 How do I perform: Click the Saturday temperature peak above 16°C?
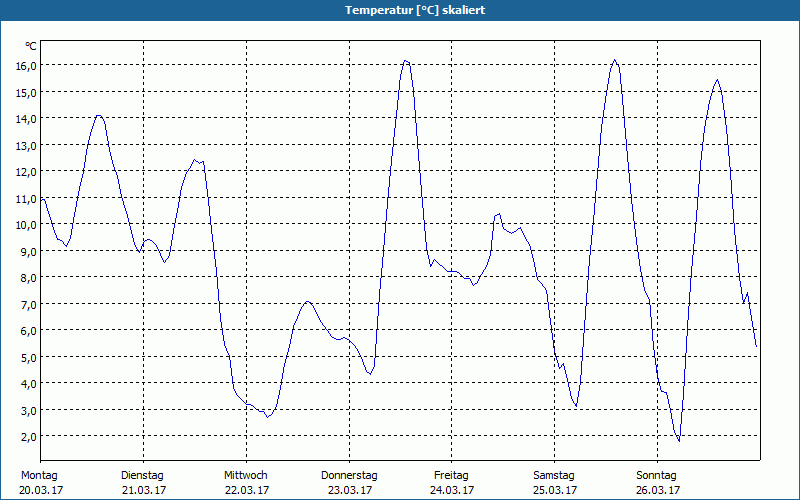(x=615, y=60)
